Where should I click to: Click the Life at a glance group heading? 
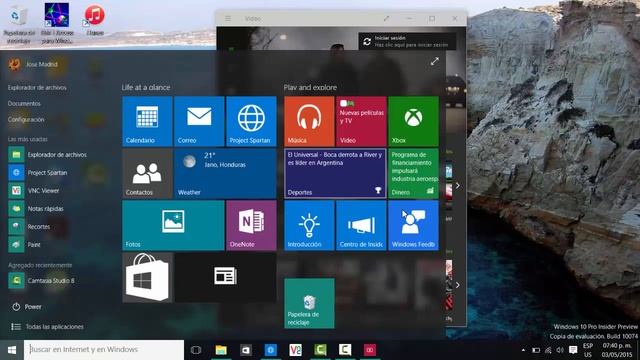(146, 87)
